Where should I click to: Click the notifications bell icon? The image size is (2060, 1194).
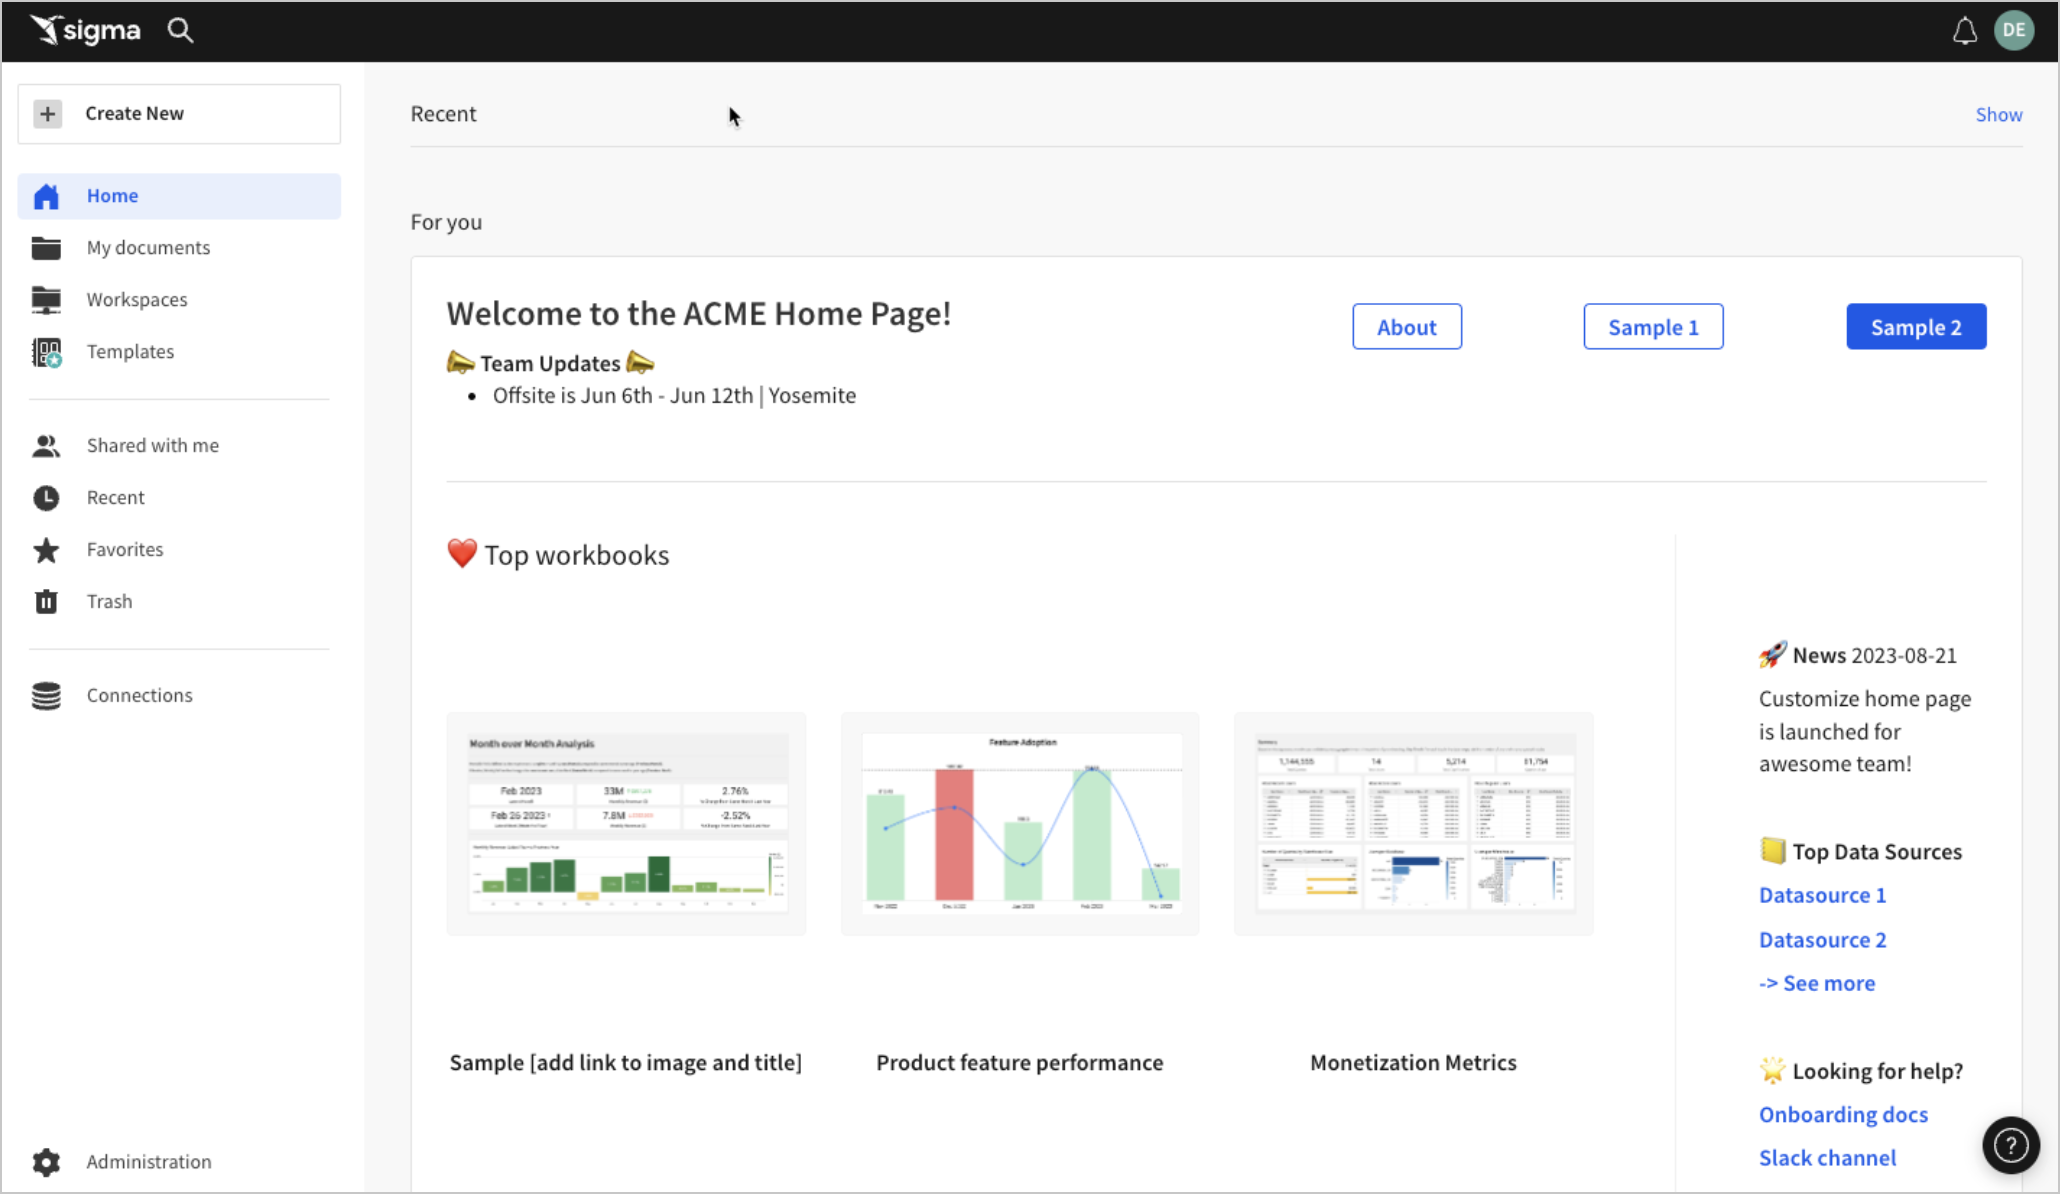pos(1965,30)
